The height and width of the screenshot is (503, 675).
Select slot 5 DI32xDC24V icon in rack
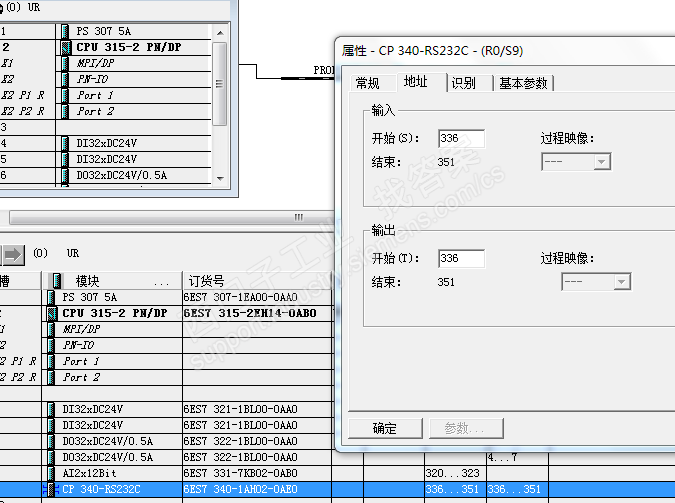[x=65, y=159]
